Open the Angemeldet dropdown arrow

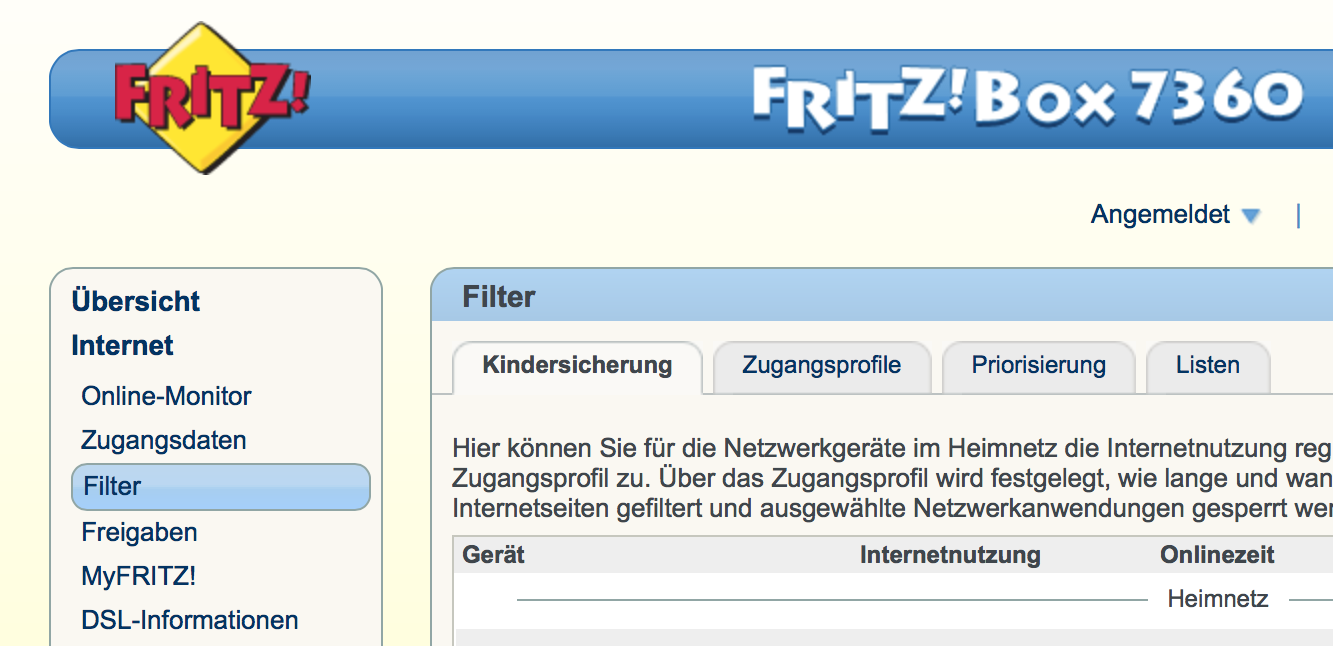pos(1250,215)
